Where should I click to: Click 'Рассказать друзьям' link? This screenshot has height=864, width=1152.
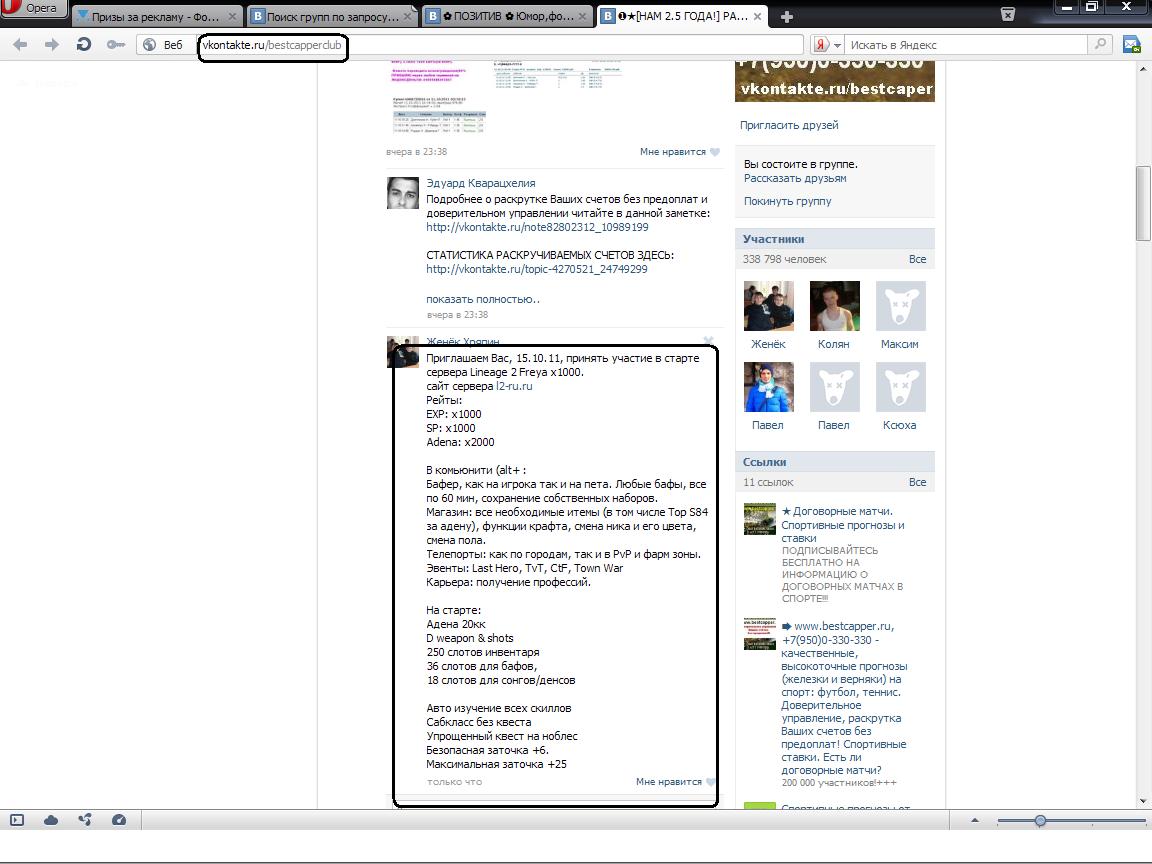795,178
